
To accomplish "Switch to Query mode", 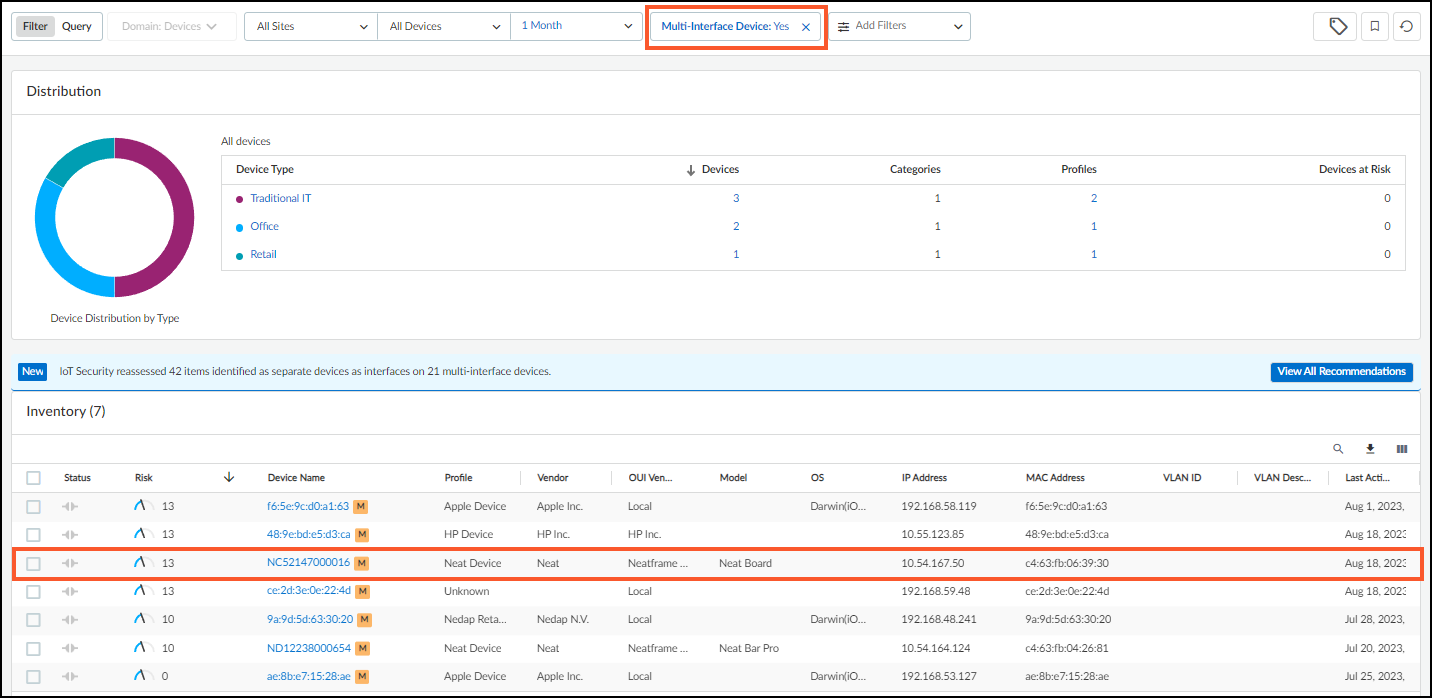I will pyautogui.click(x=77, y=27).
